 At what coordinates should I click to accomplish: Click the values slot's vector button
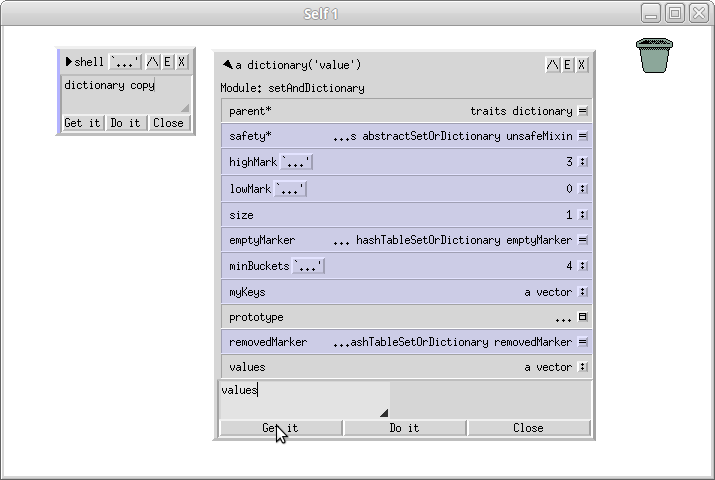(x=583, y=367)
